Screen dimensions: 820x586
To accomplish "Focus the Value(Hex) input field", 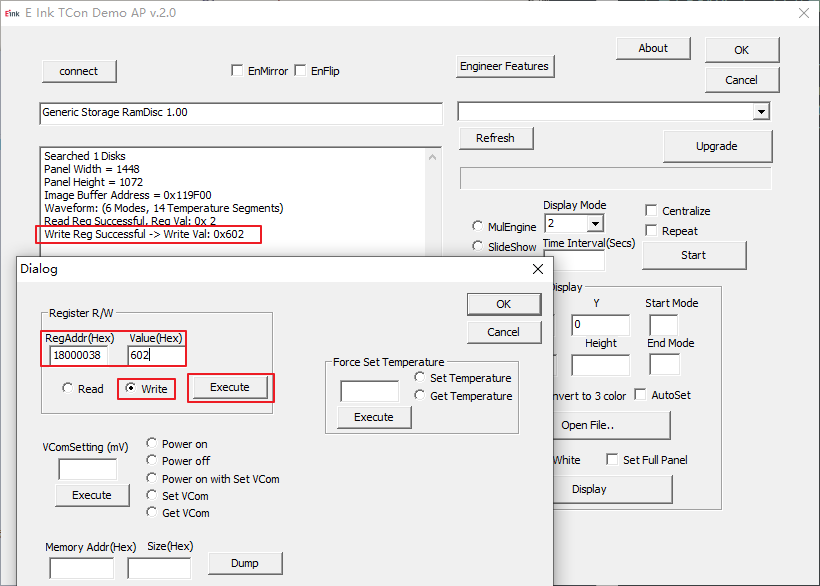I will [156, 355].
